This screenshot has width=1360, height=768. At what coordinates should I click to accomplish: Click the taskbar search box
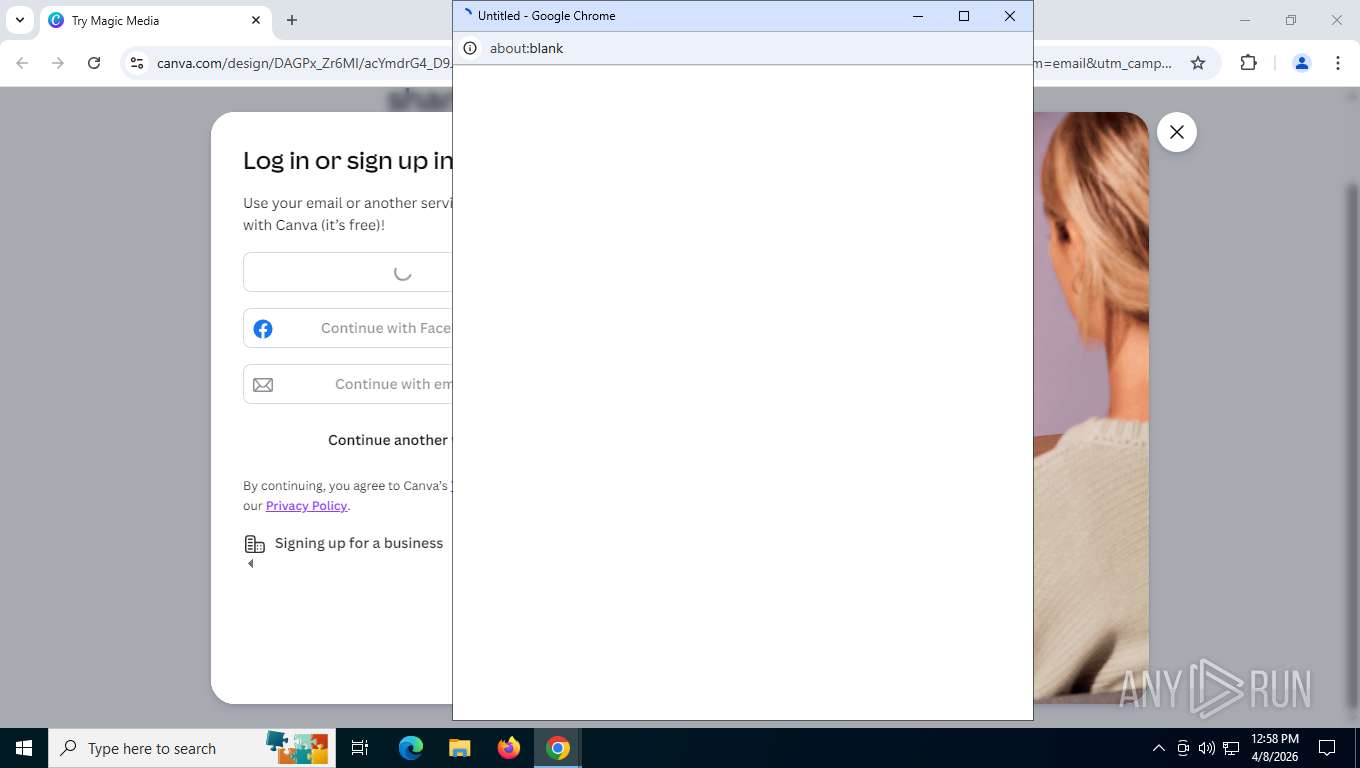[x=192, y=748]
